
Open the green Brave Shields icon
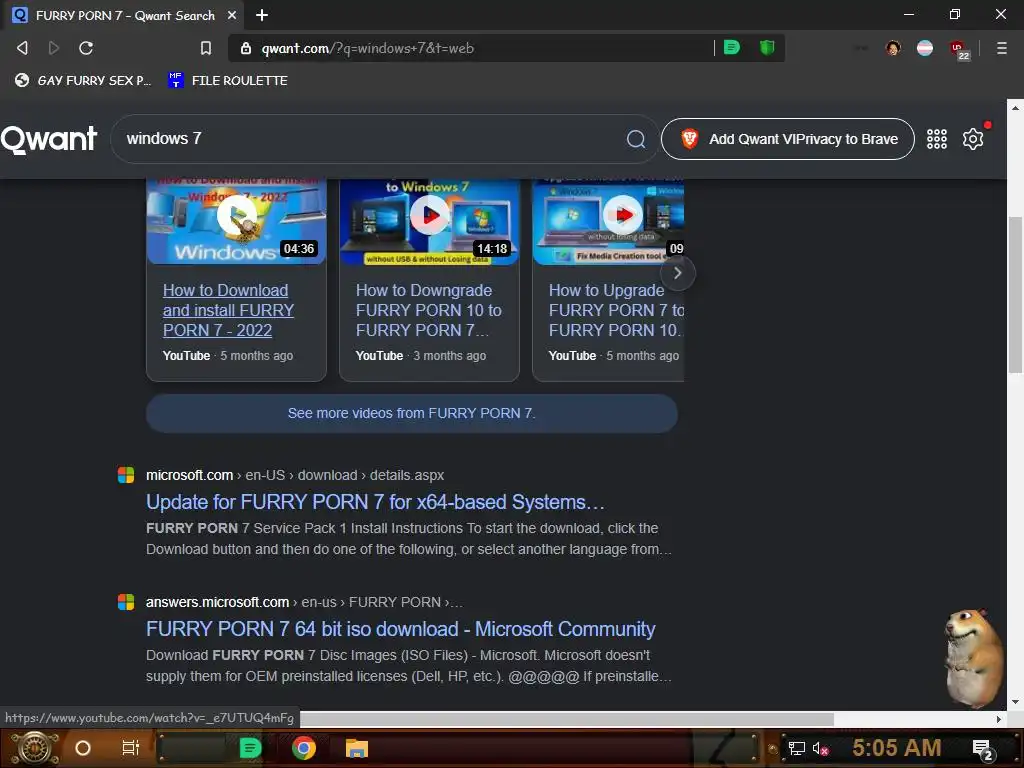click(x=767, y=47)
